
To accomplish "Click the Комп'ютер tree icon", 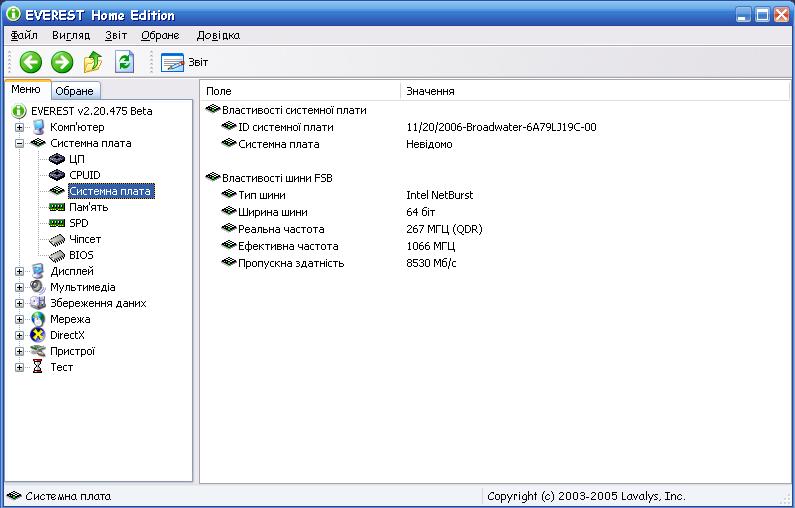I will coord(39,127).
